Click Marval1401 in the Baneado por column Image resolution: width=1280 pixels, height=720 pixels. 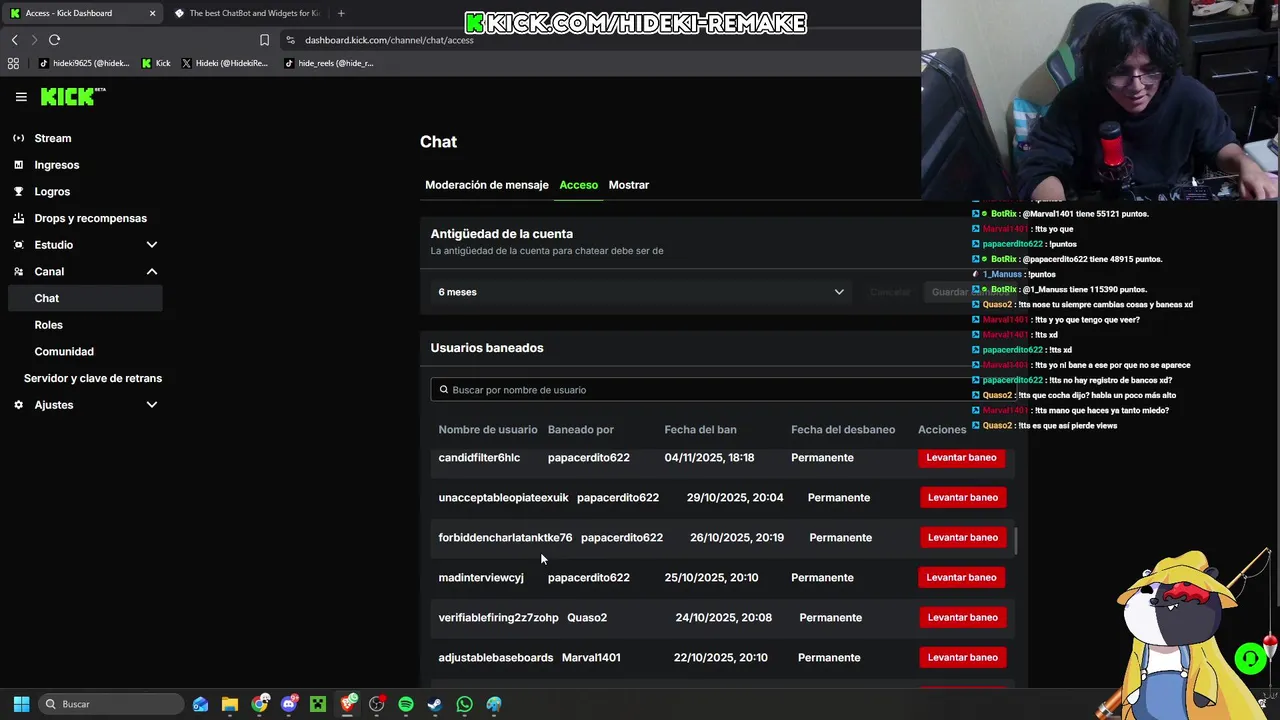(591, 658)
